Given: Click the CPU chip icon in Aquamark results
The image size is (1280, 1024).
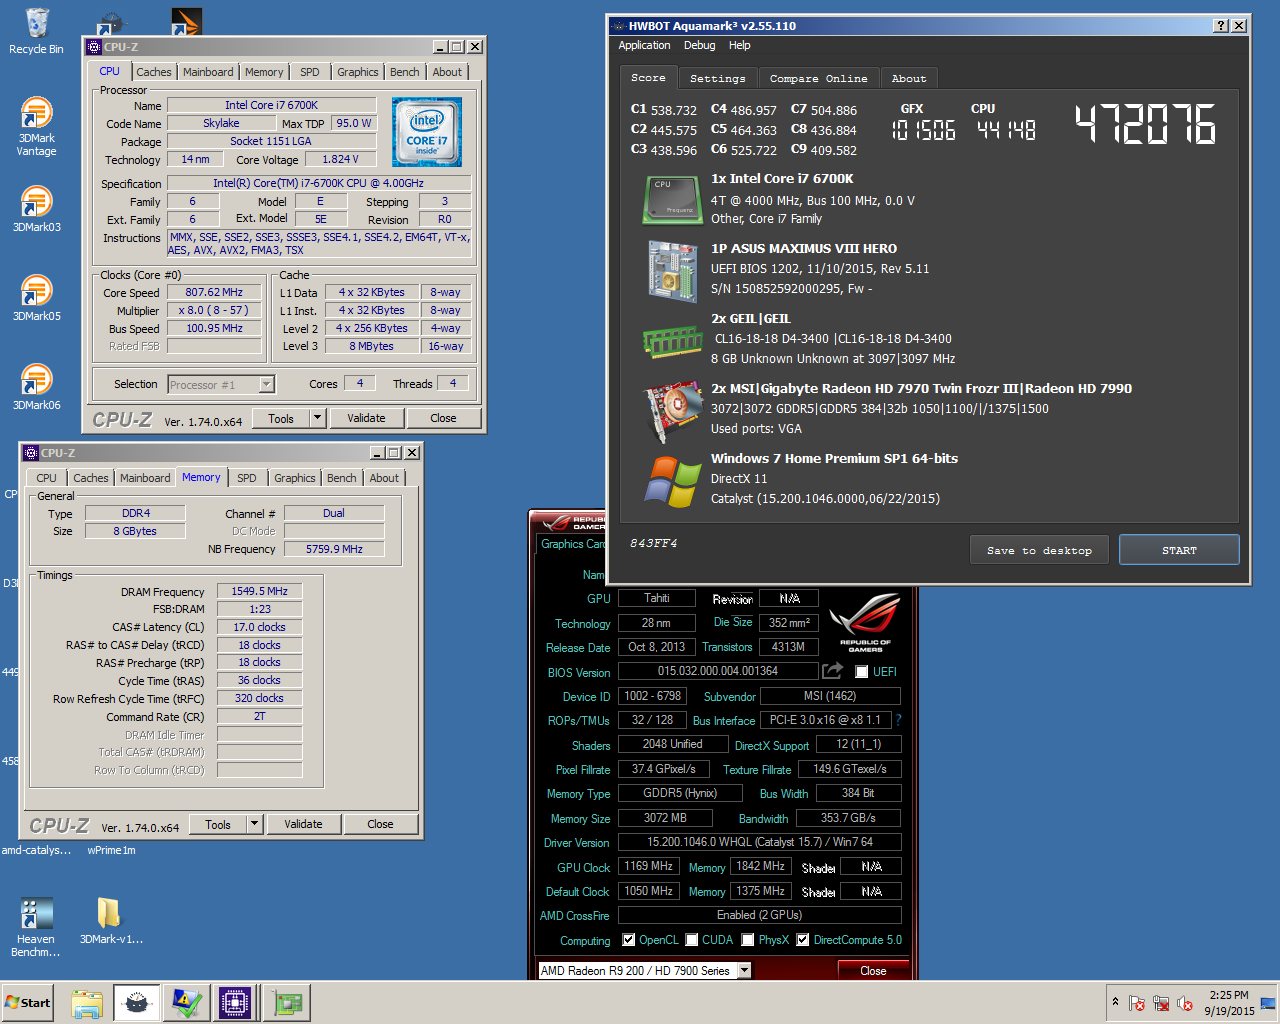Looking at the screenshot, I should 672,199.
